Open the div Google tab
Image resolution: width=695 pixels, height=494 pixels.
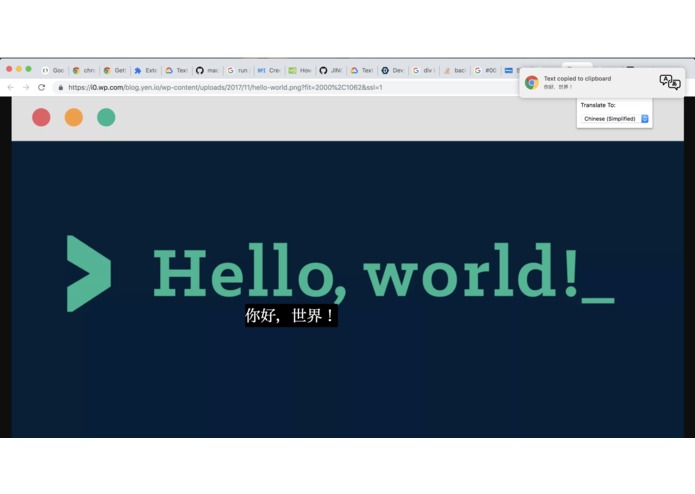424,70
